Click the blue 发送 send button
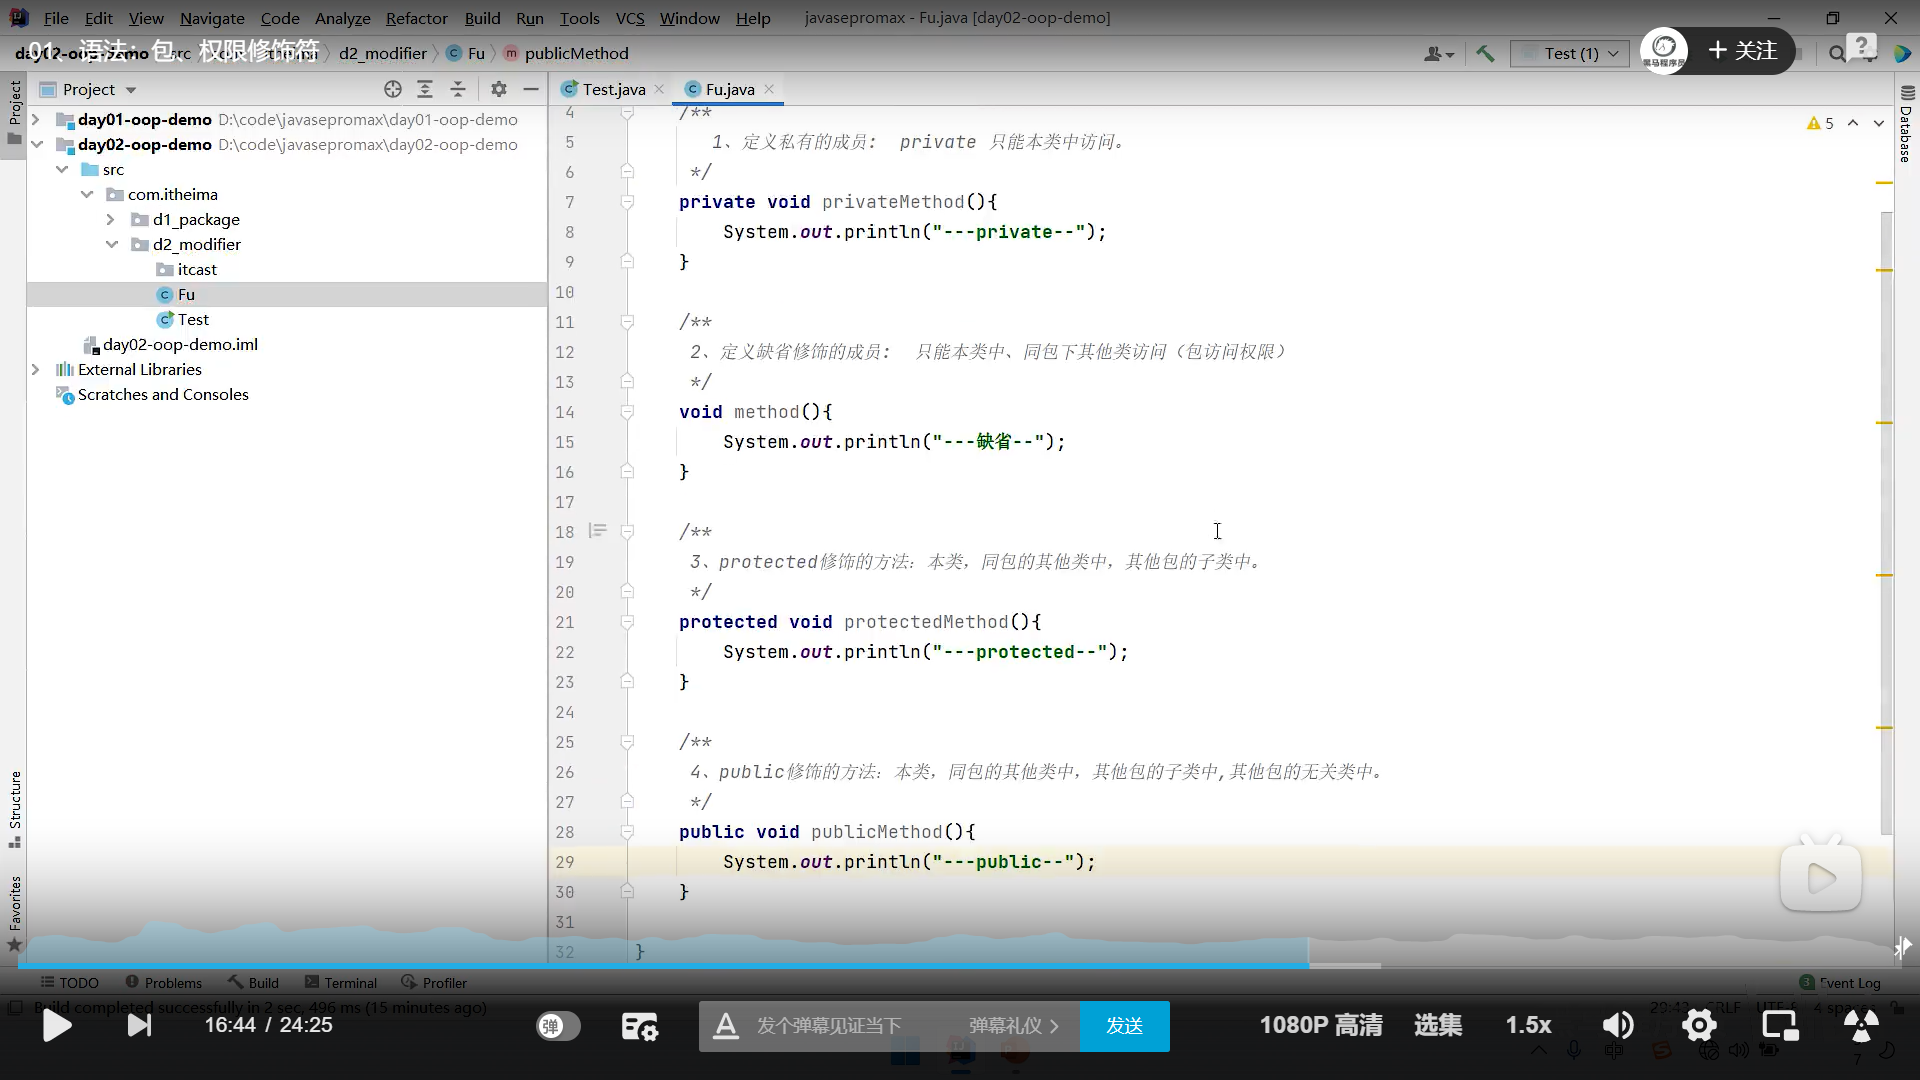The image size is (1920, 1080). (1124, 1026)
